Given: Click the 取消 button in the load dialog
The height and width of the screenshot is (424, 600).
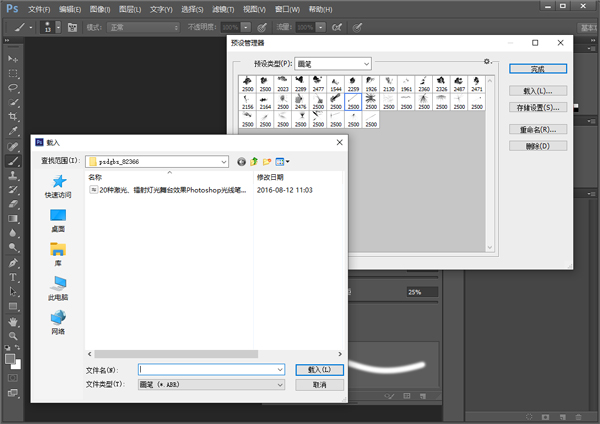Looking at the screenshot, I should point(320,384).
